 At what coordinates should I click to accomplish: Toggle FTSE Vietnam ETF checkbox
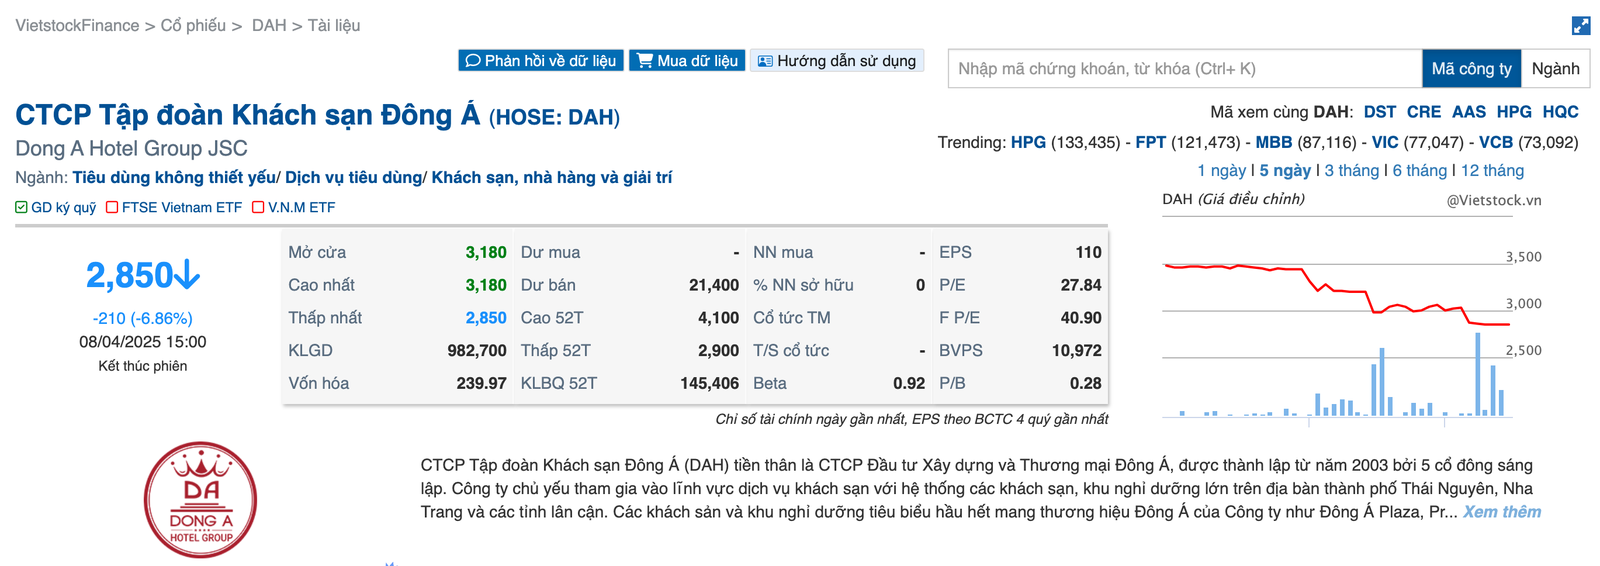tap(112, 208)
